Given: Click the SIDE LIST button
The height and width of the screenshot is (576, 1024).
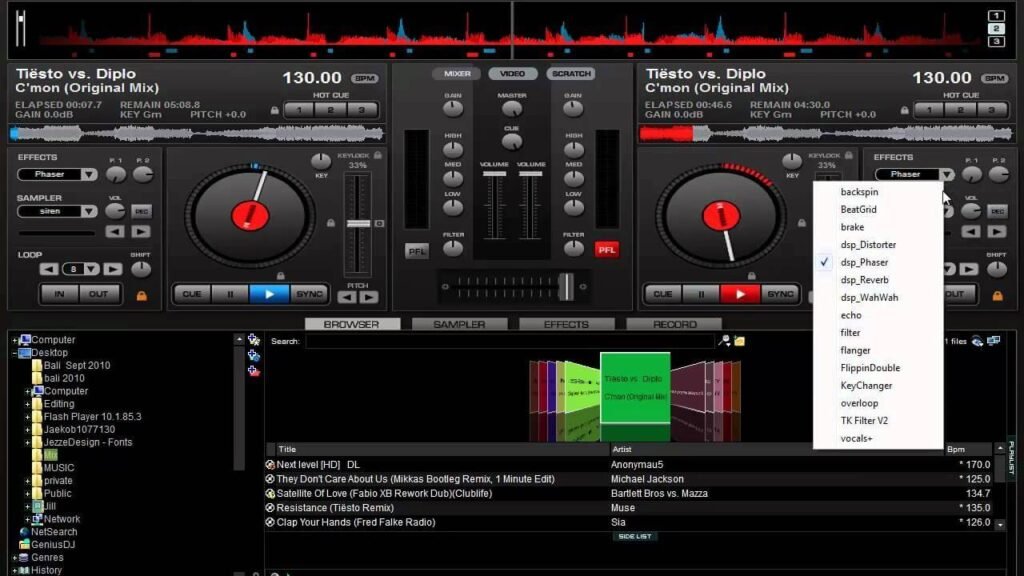Looking at the screenshot, I should tap(635, 537).
